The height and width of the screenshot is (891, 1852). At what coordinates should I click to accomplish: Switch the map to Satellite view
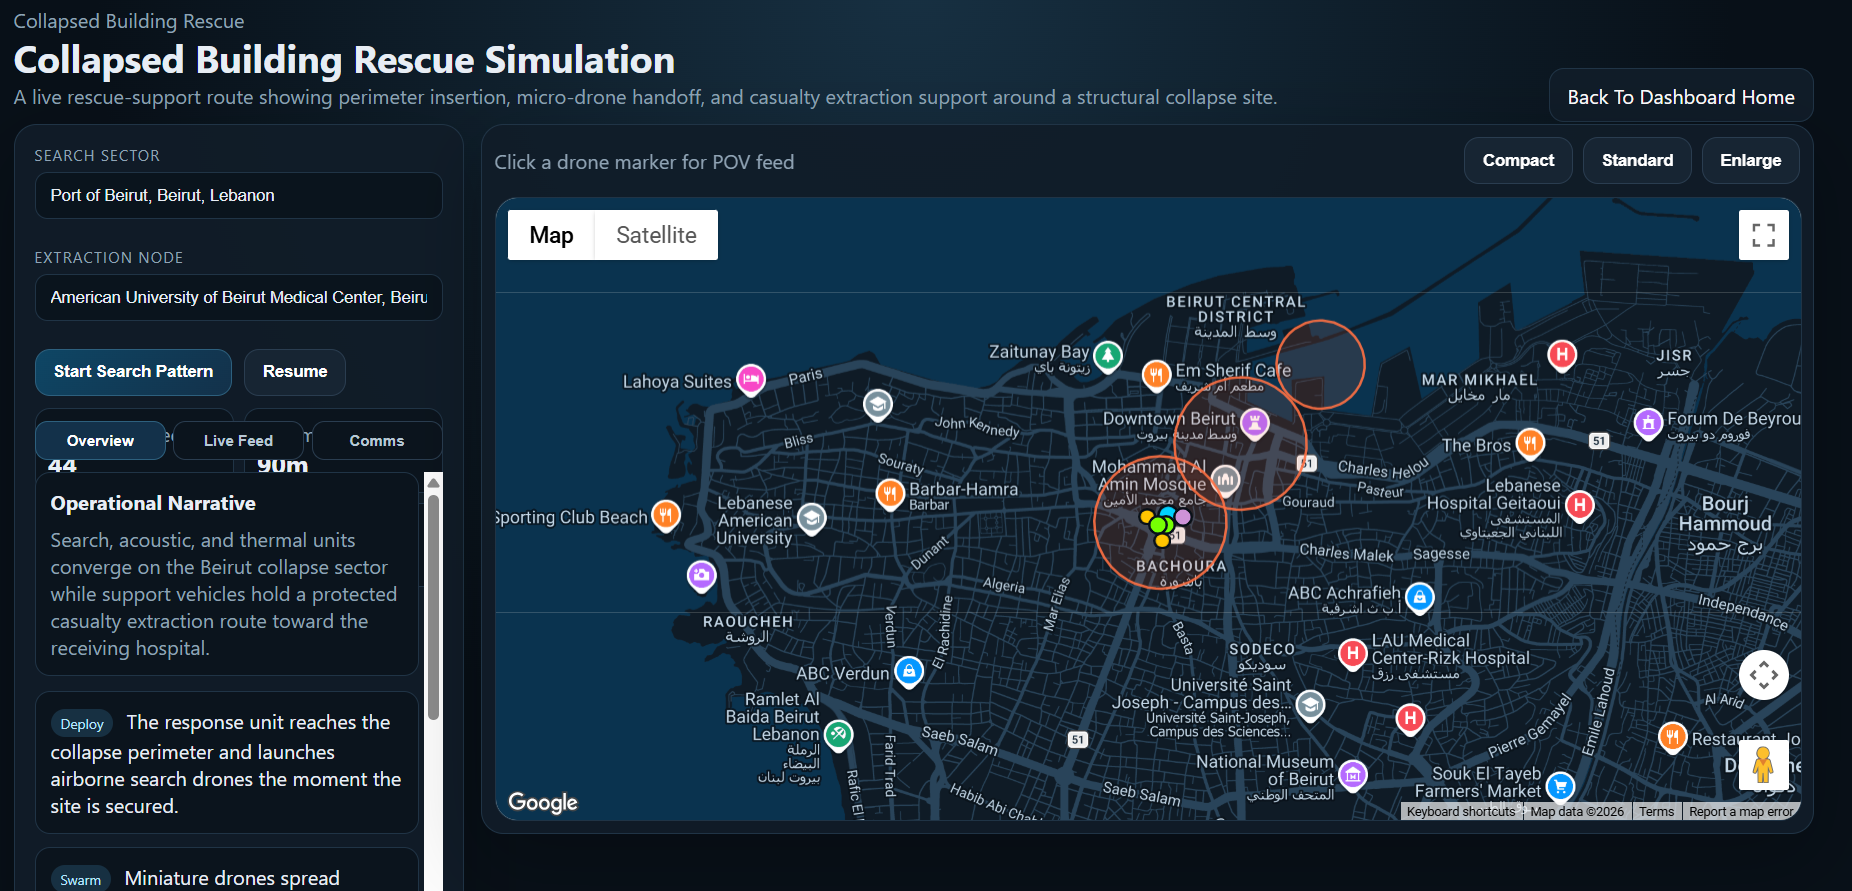656,235
